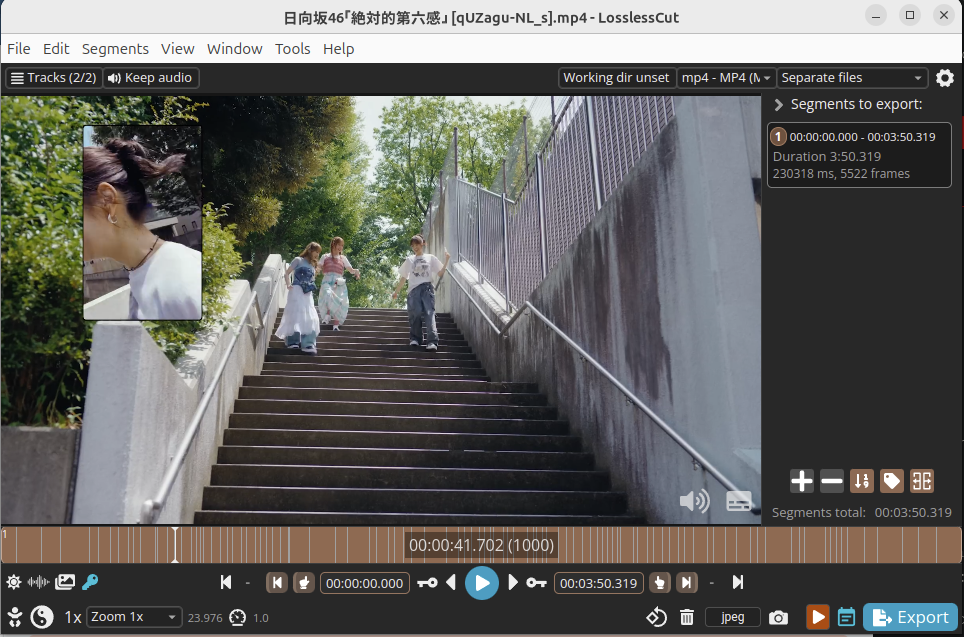The height and width of the screenshot is (637, 964).
Task: Jump to the segment's end time
Action: [687, 582]
